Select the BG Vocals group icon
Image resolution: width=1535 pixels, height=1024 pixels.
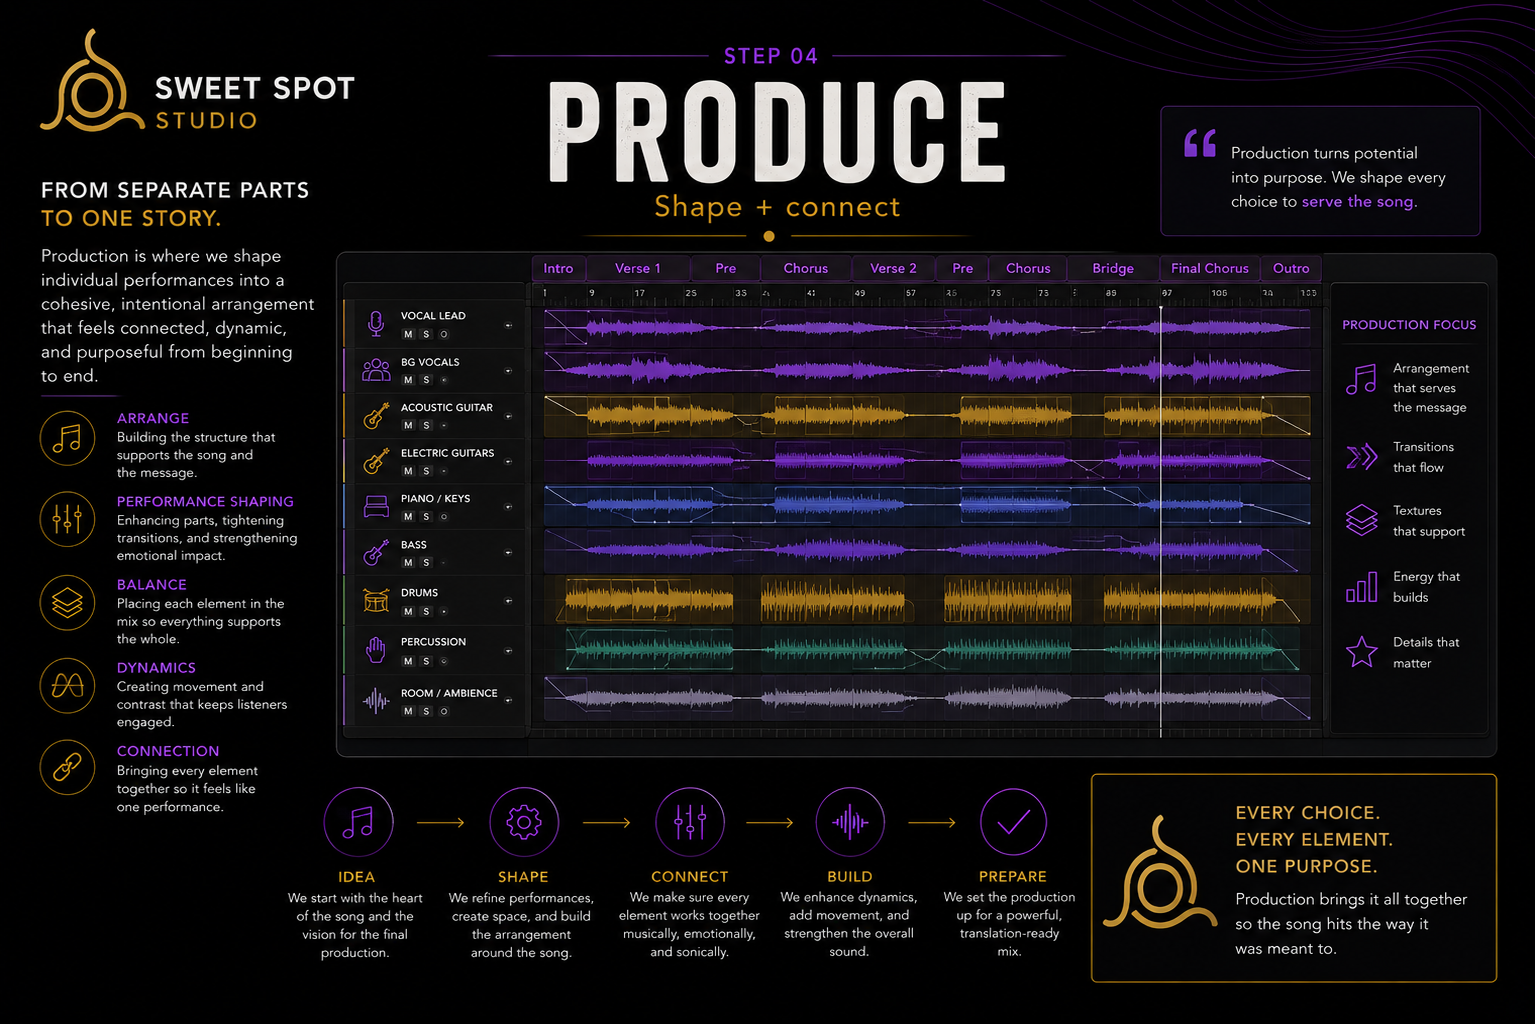pos(376,370)
